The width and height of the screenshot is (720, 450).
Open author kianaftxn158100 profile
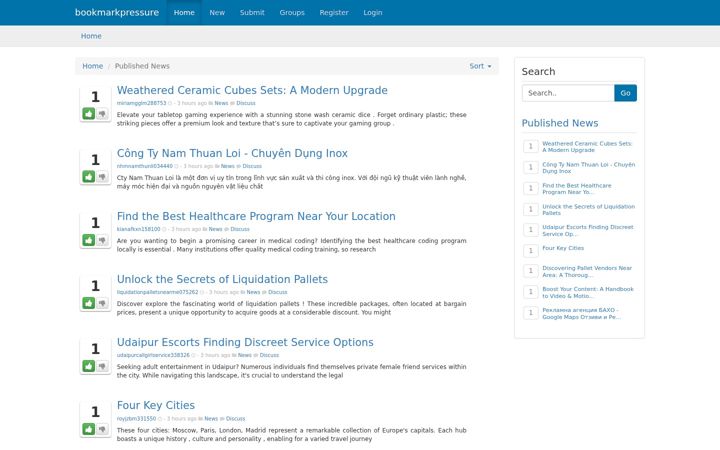138,229
